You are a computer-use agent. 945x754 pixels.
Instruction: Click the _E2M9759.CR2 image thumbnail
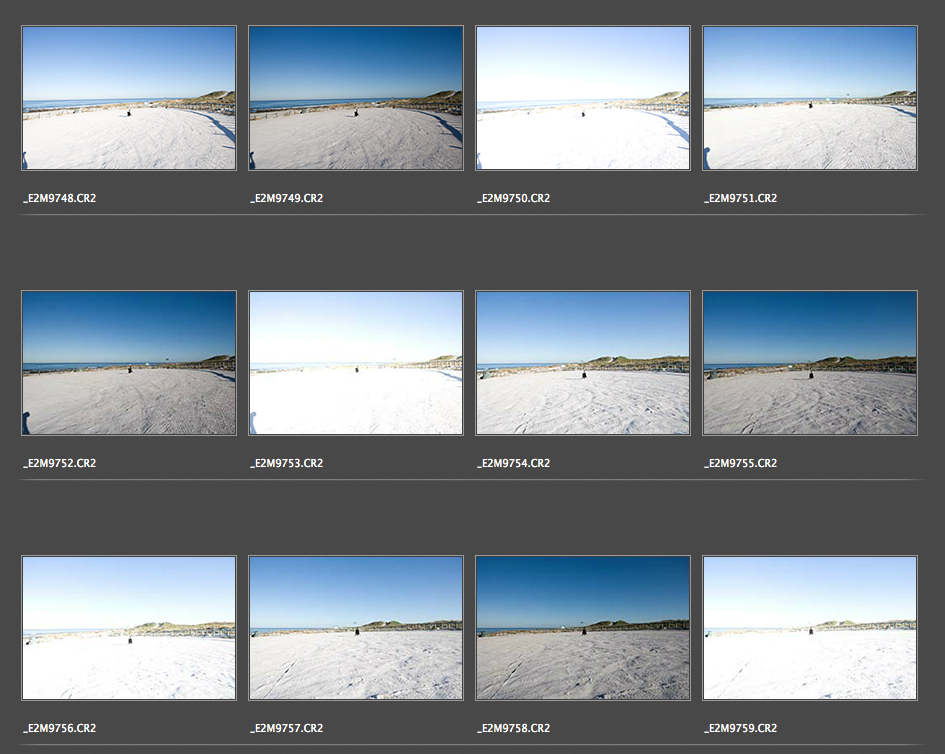pos(810,628)
